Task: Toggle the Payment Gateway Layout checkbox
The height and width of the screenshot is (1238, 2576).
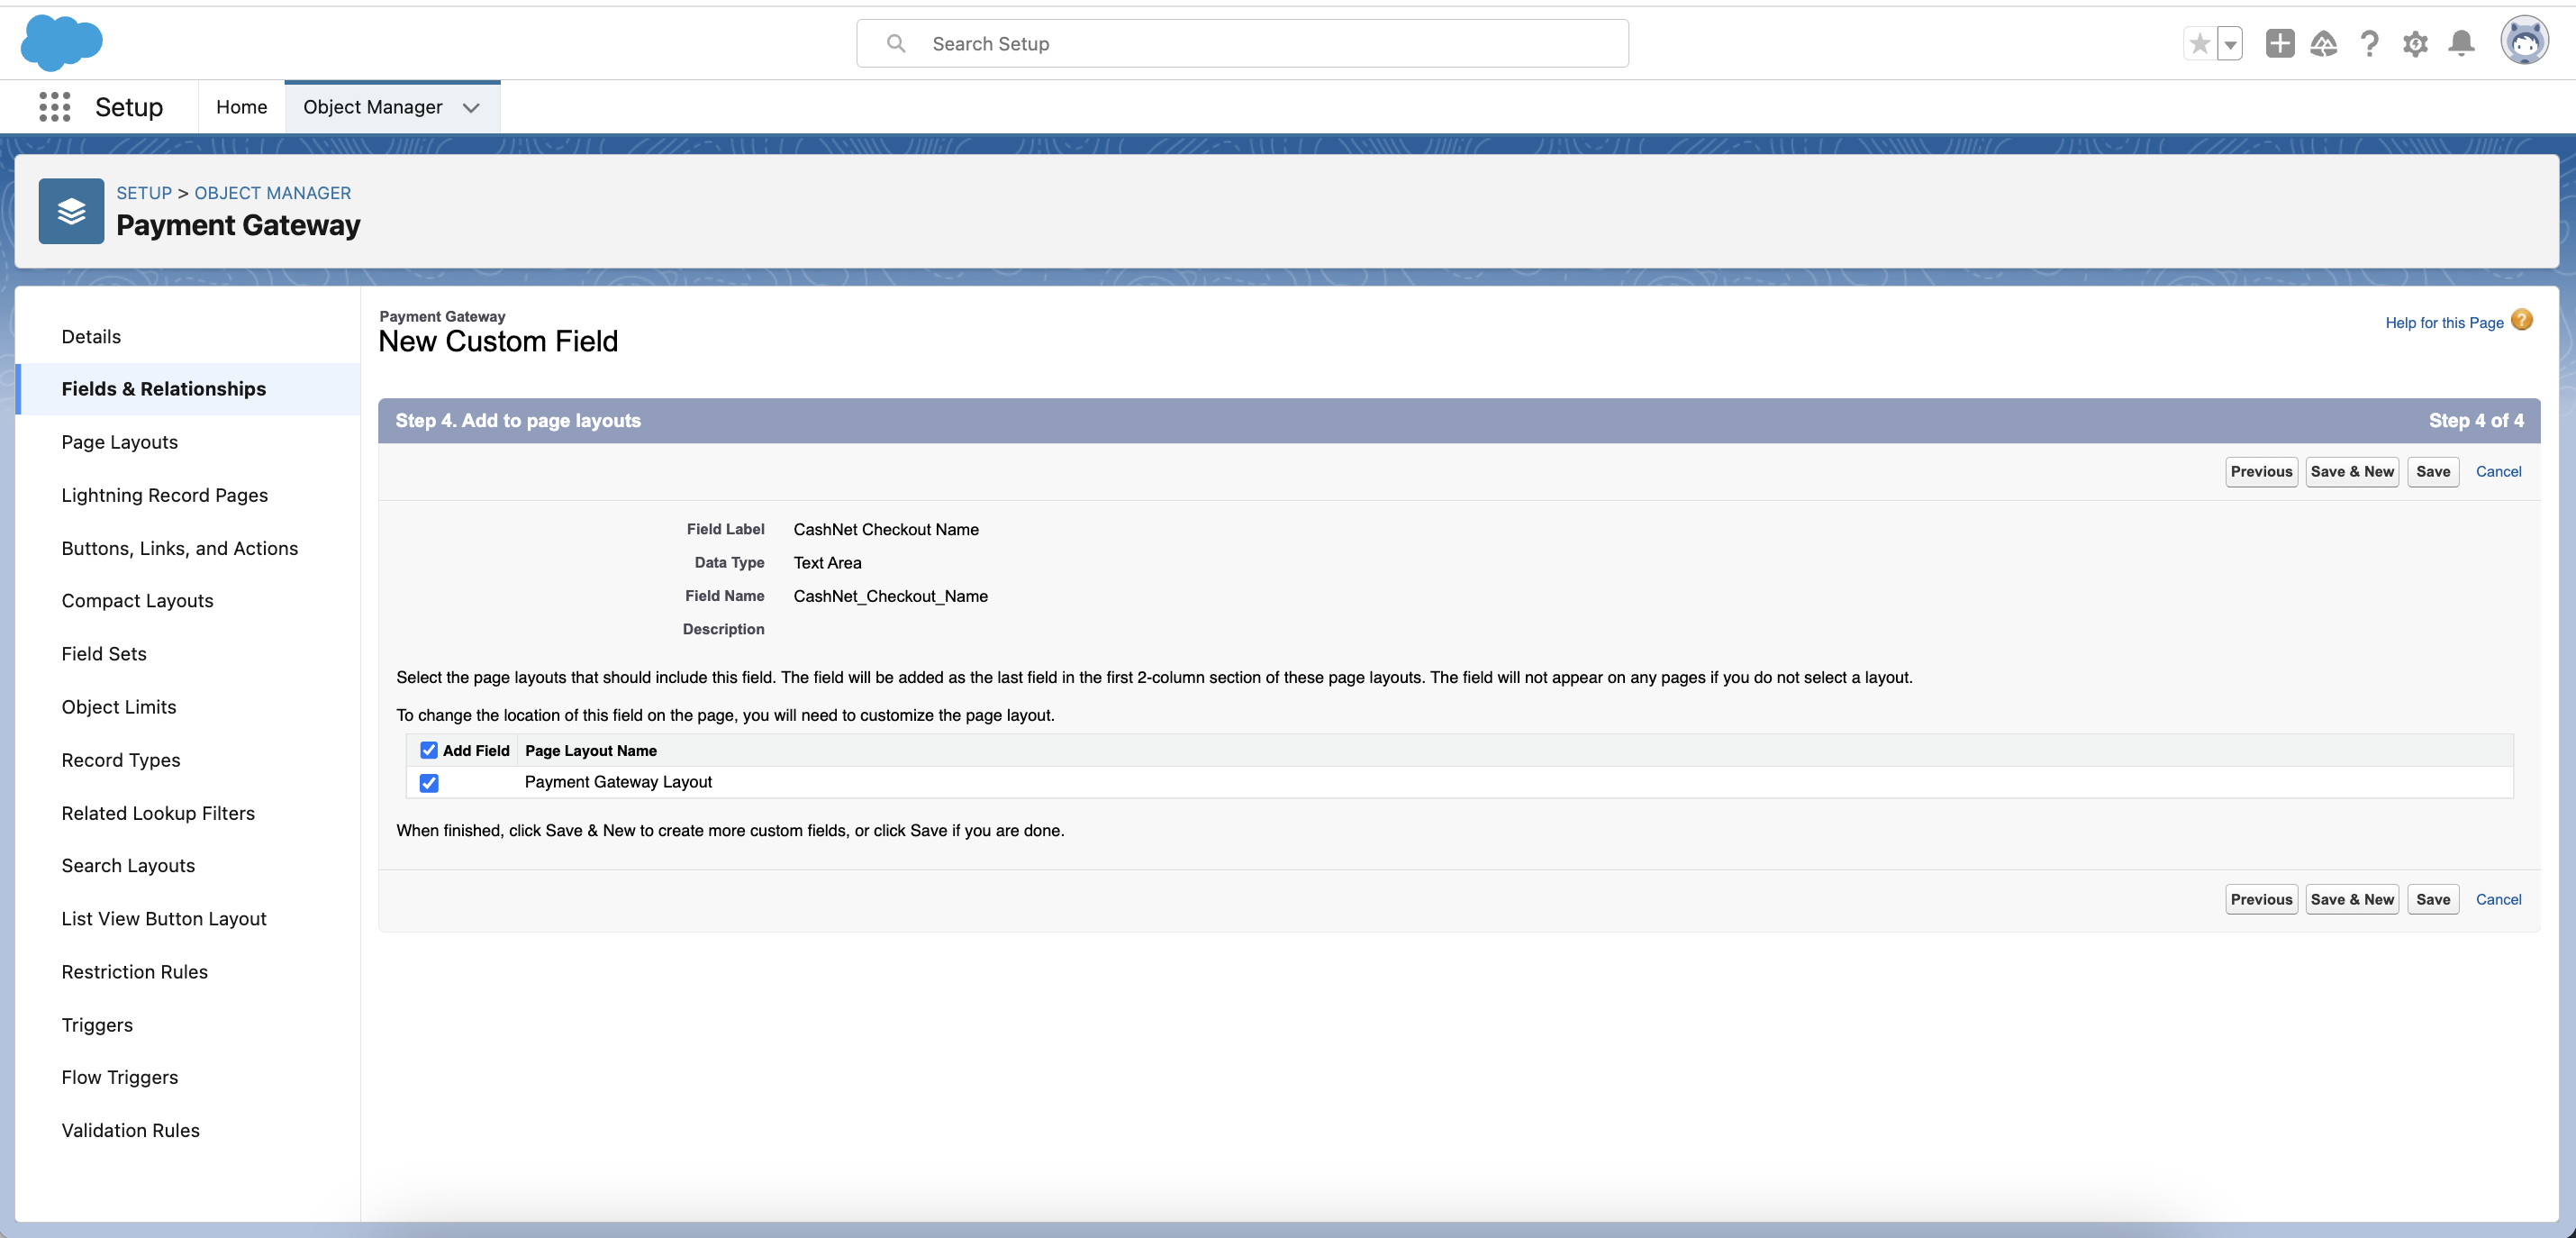Action: click(x=431, y=781)
